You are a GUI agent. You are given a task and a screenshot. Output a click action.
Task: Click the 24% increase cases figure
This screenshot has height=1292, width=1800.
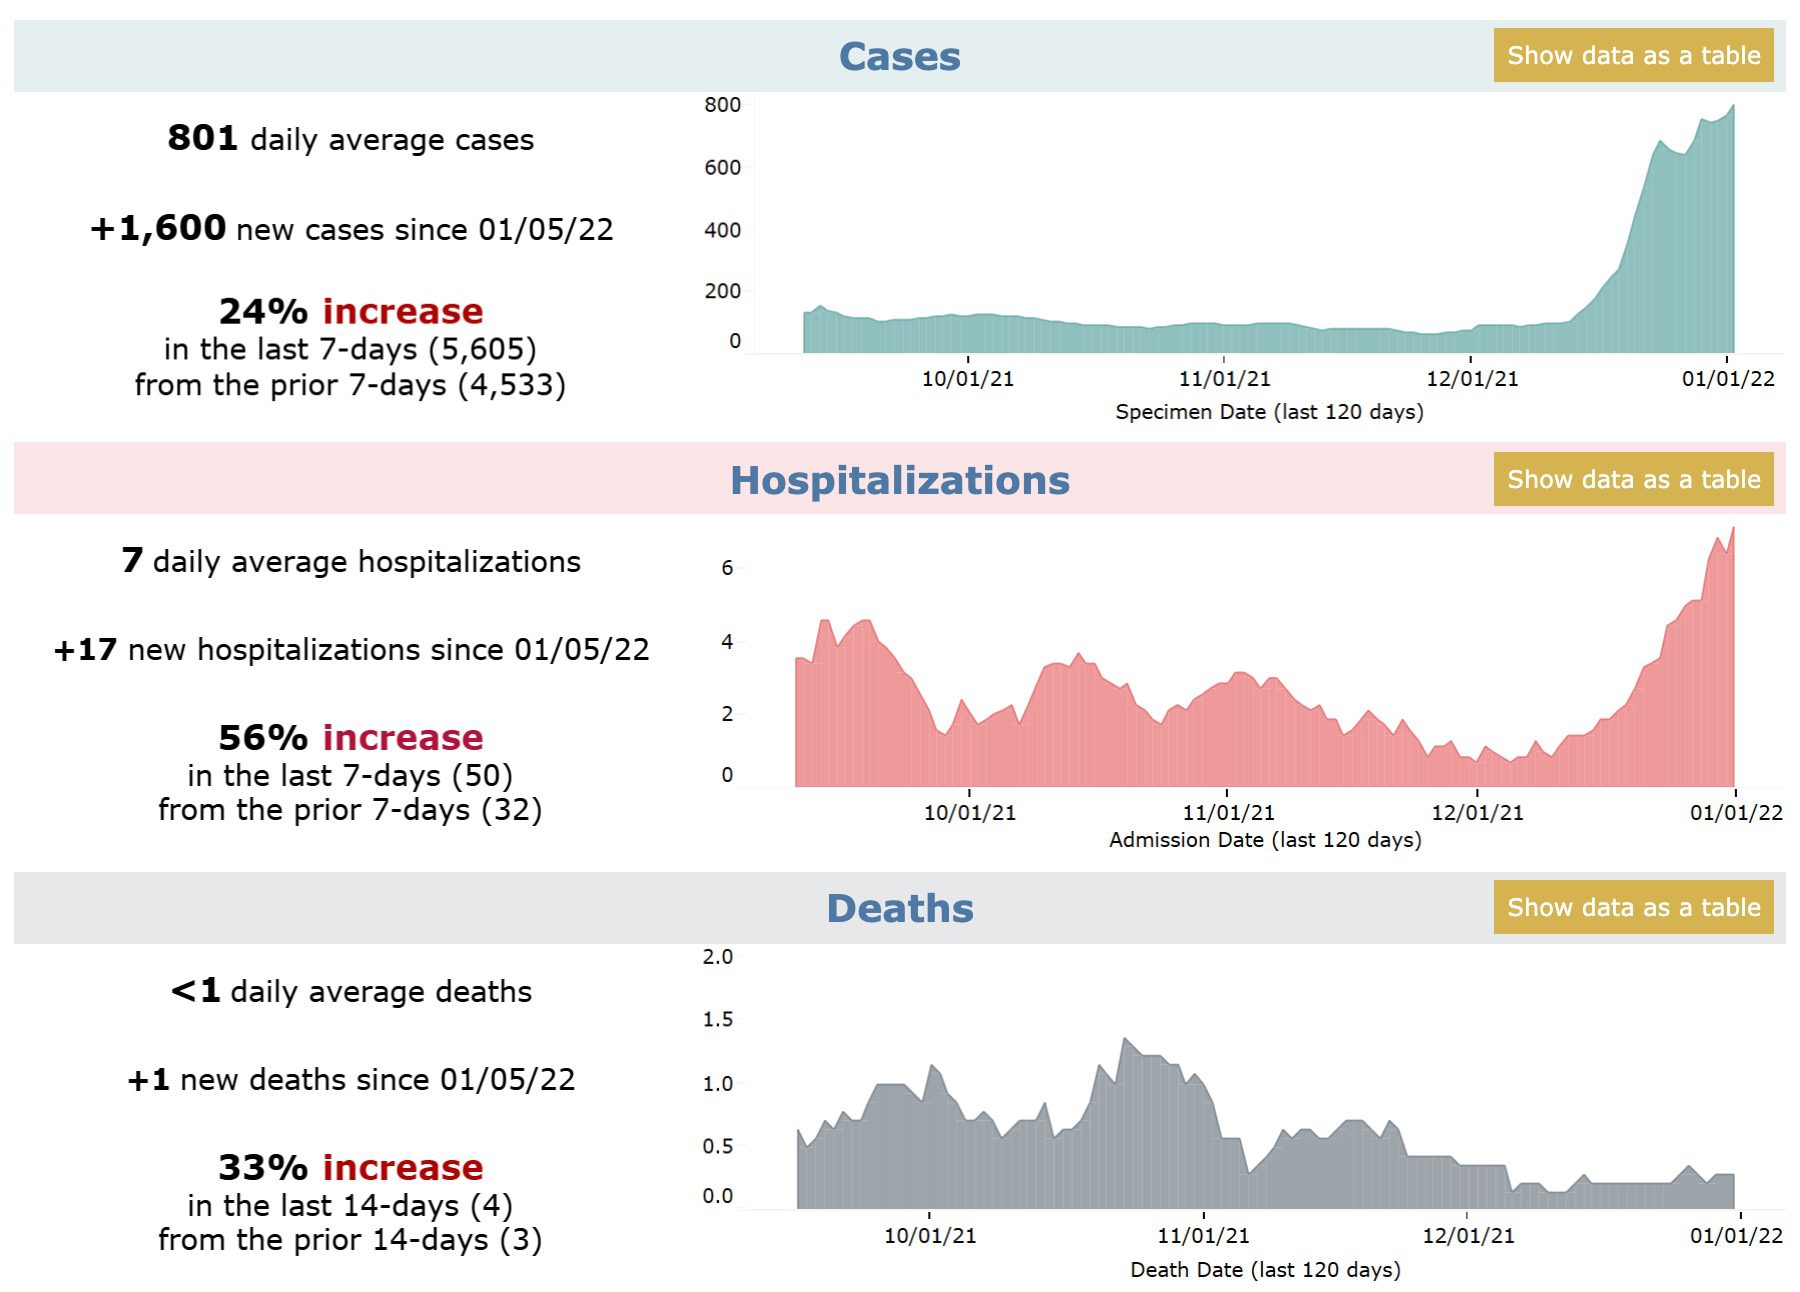[x=350, y=312]
